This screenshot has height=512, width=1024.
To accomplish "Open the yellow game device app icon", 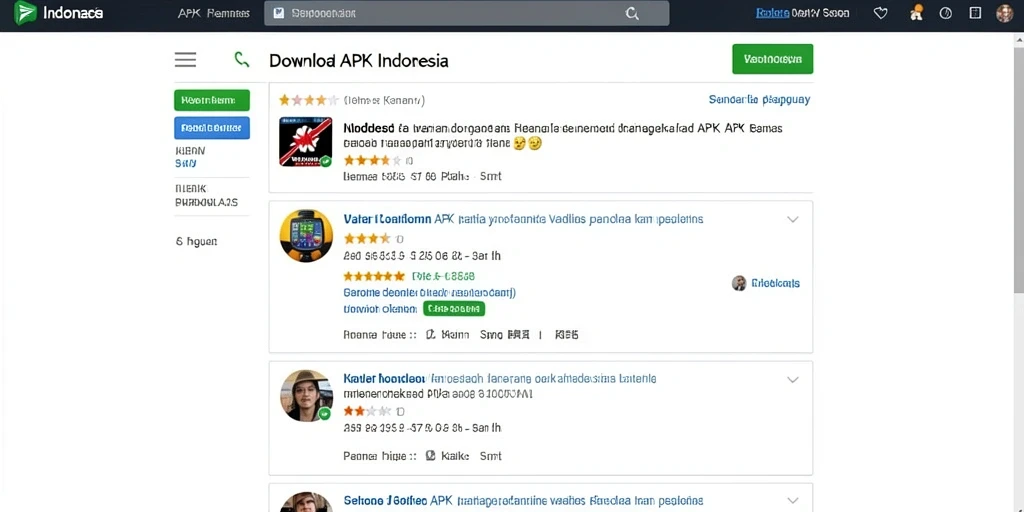I will tap(306, 236).
